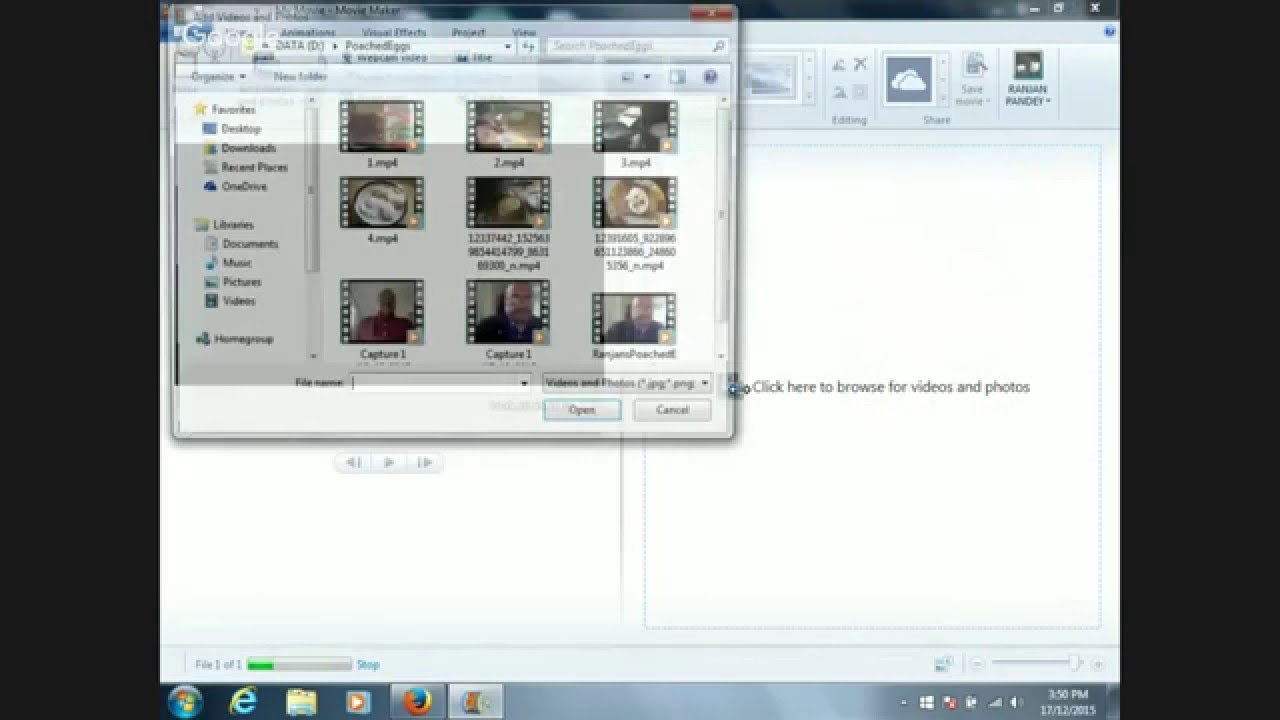Open the Videos and Photos file type dropdown
The image size is (1280, 720).
tap(627, 383)
